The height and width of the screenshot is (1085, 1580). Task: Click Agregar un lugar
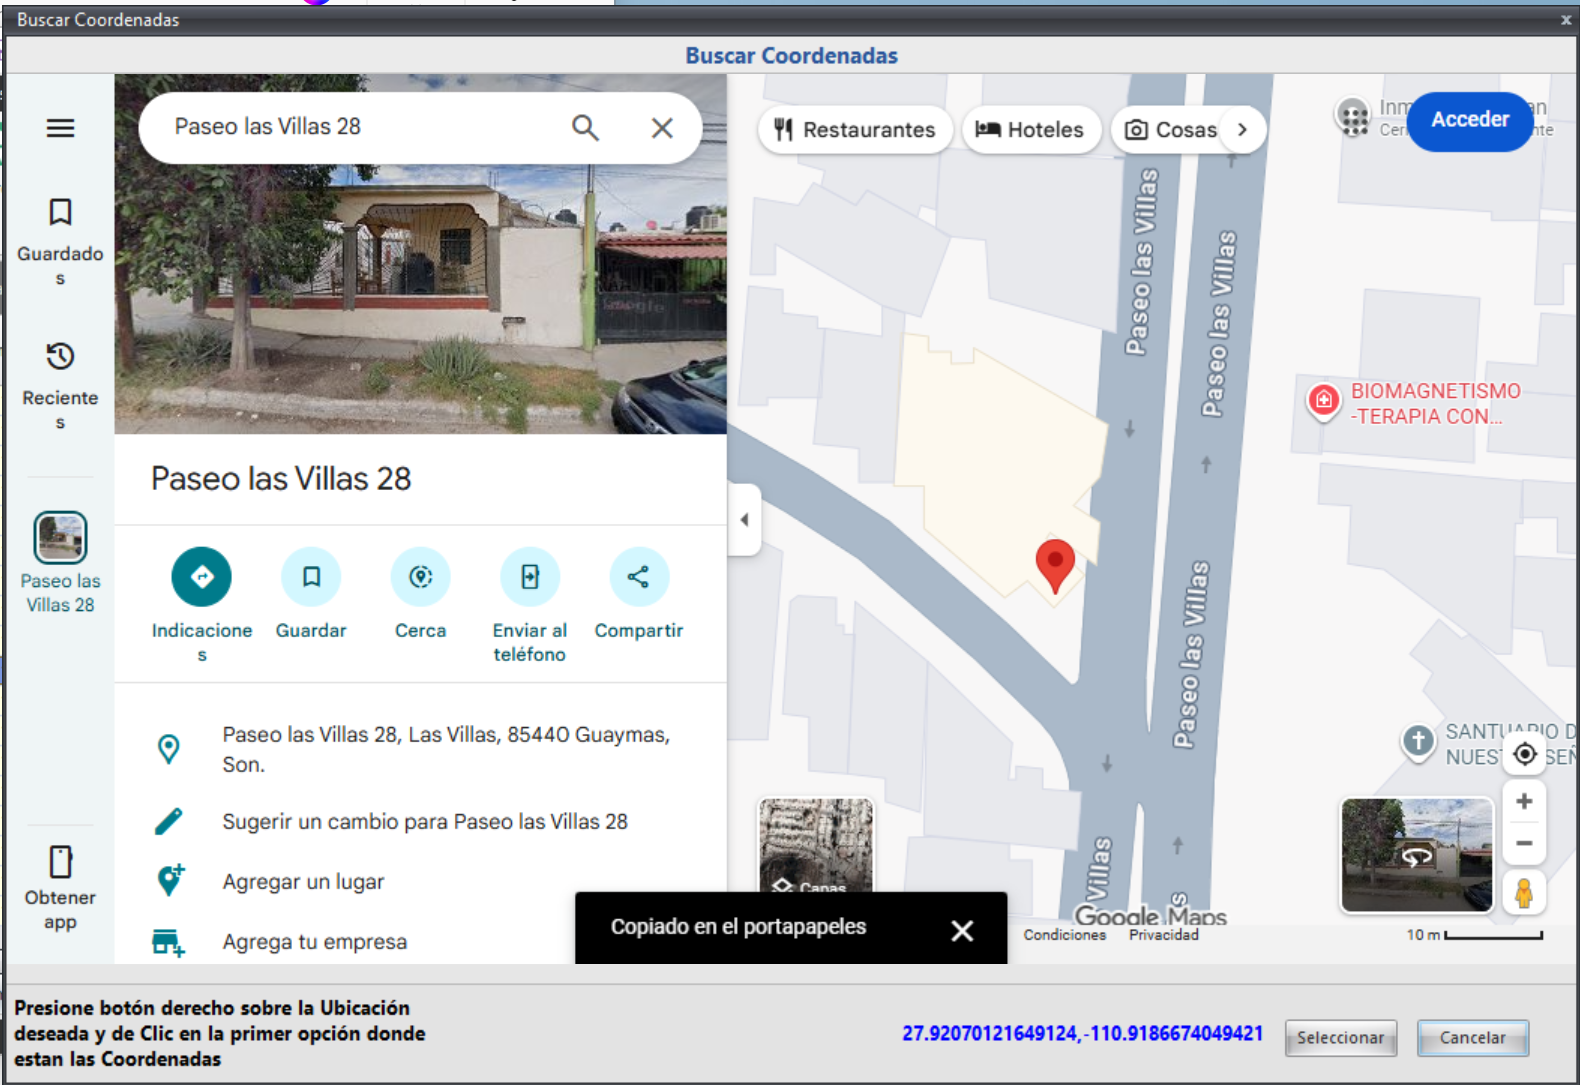click(303, 882)
